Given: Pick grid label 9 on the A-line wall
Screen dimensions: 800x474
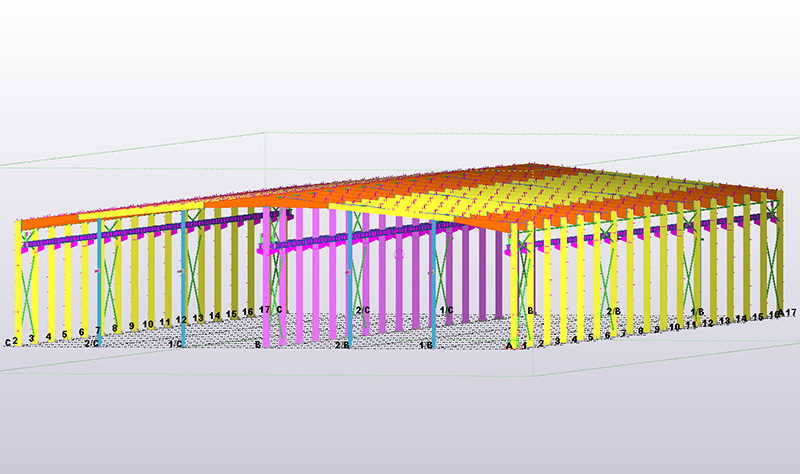Looking at the screenshot, I should coord(657,328).
